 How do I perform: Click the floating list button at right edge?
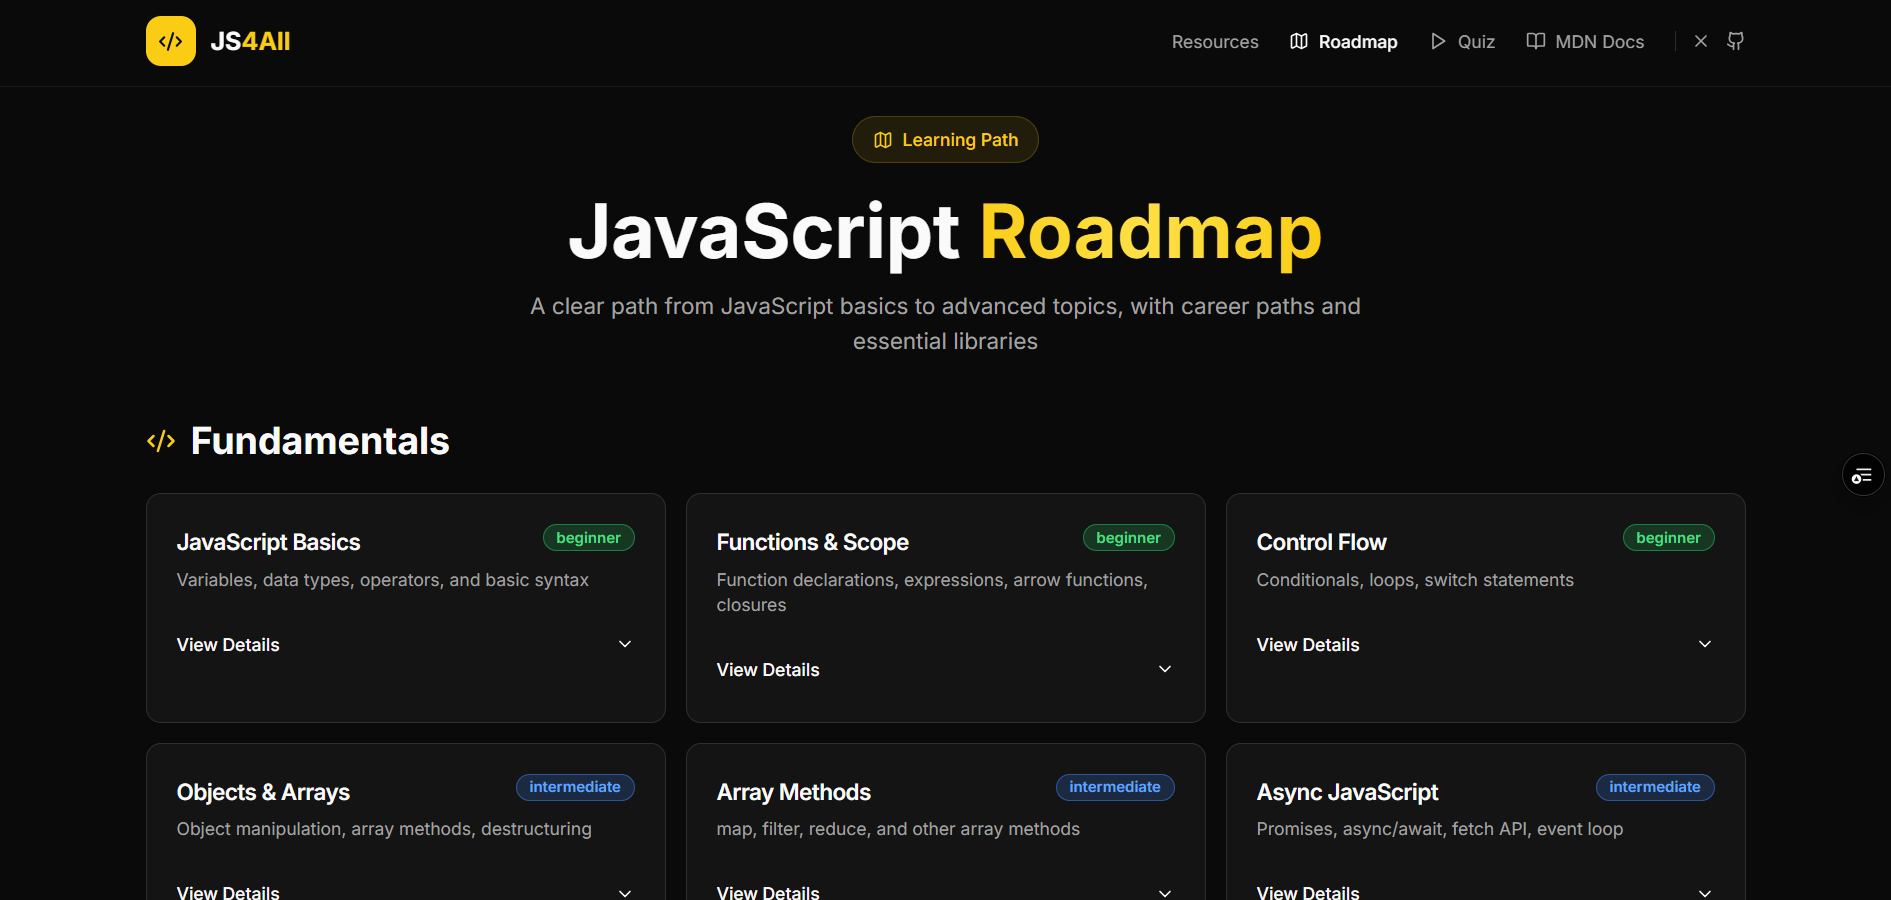(x=1862, y=475)
